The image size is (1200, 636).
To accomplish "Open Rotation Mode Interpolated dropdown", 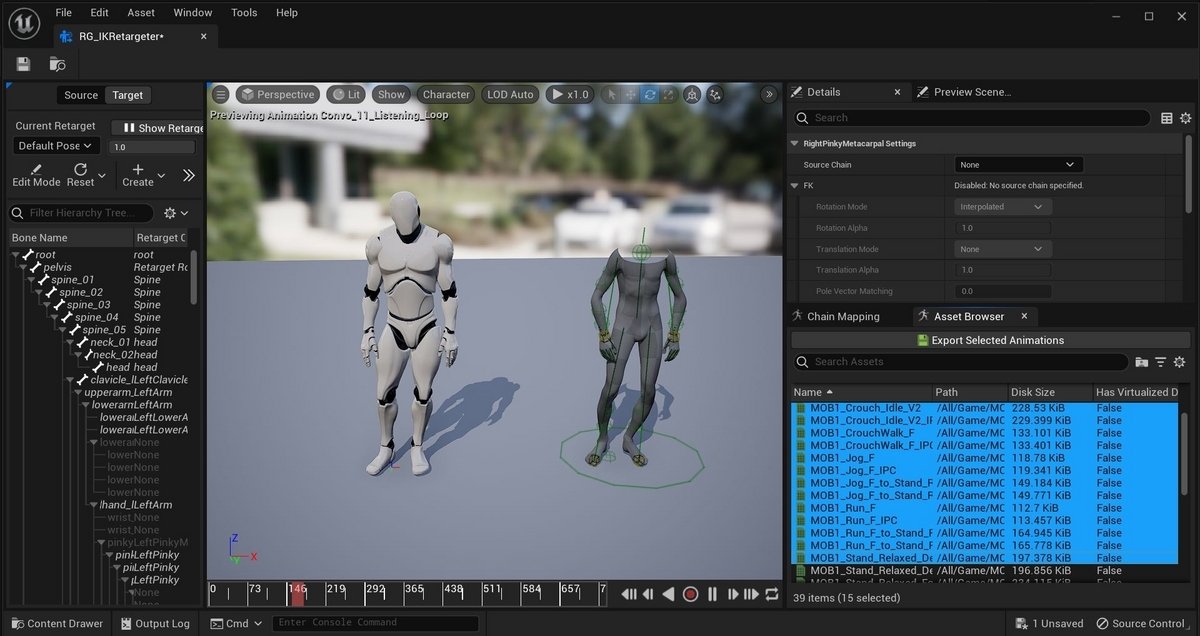I will [1002, 207].
